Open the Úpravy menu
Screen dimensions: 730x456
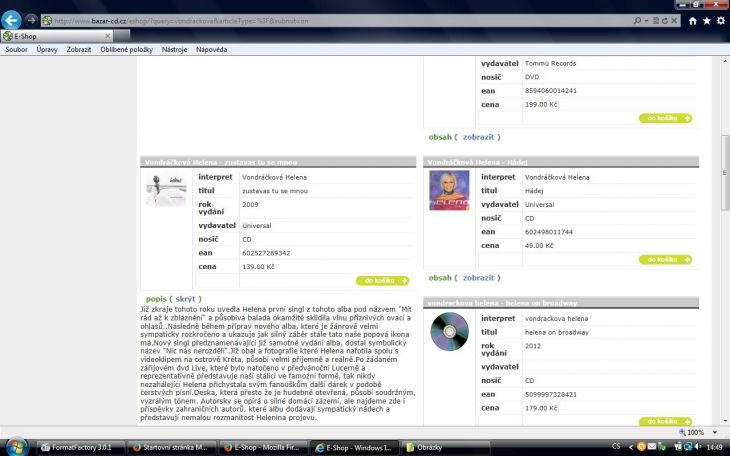[47, 49]
